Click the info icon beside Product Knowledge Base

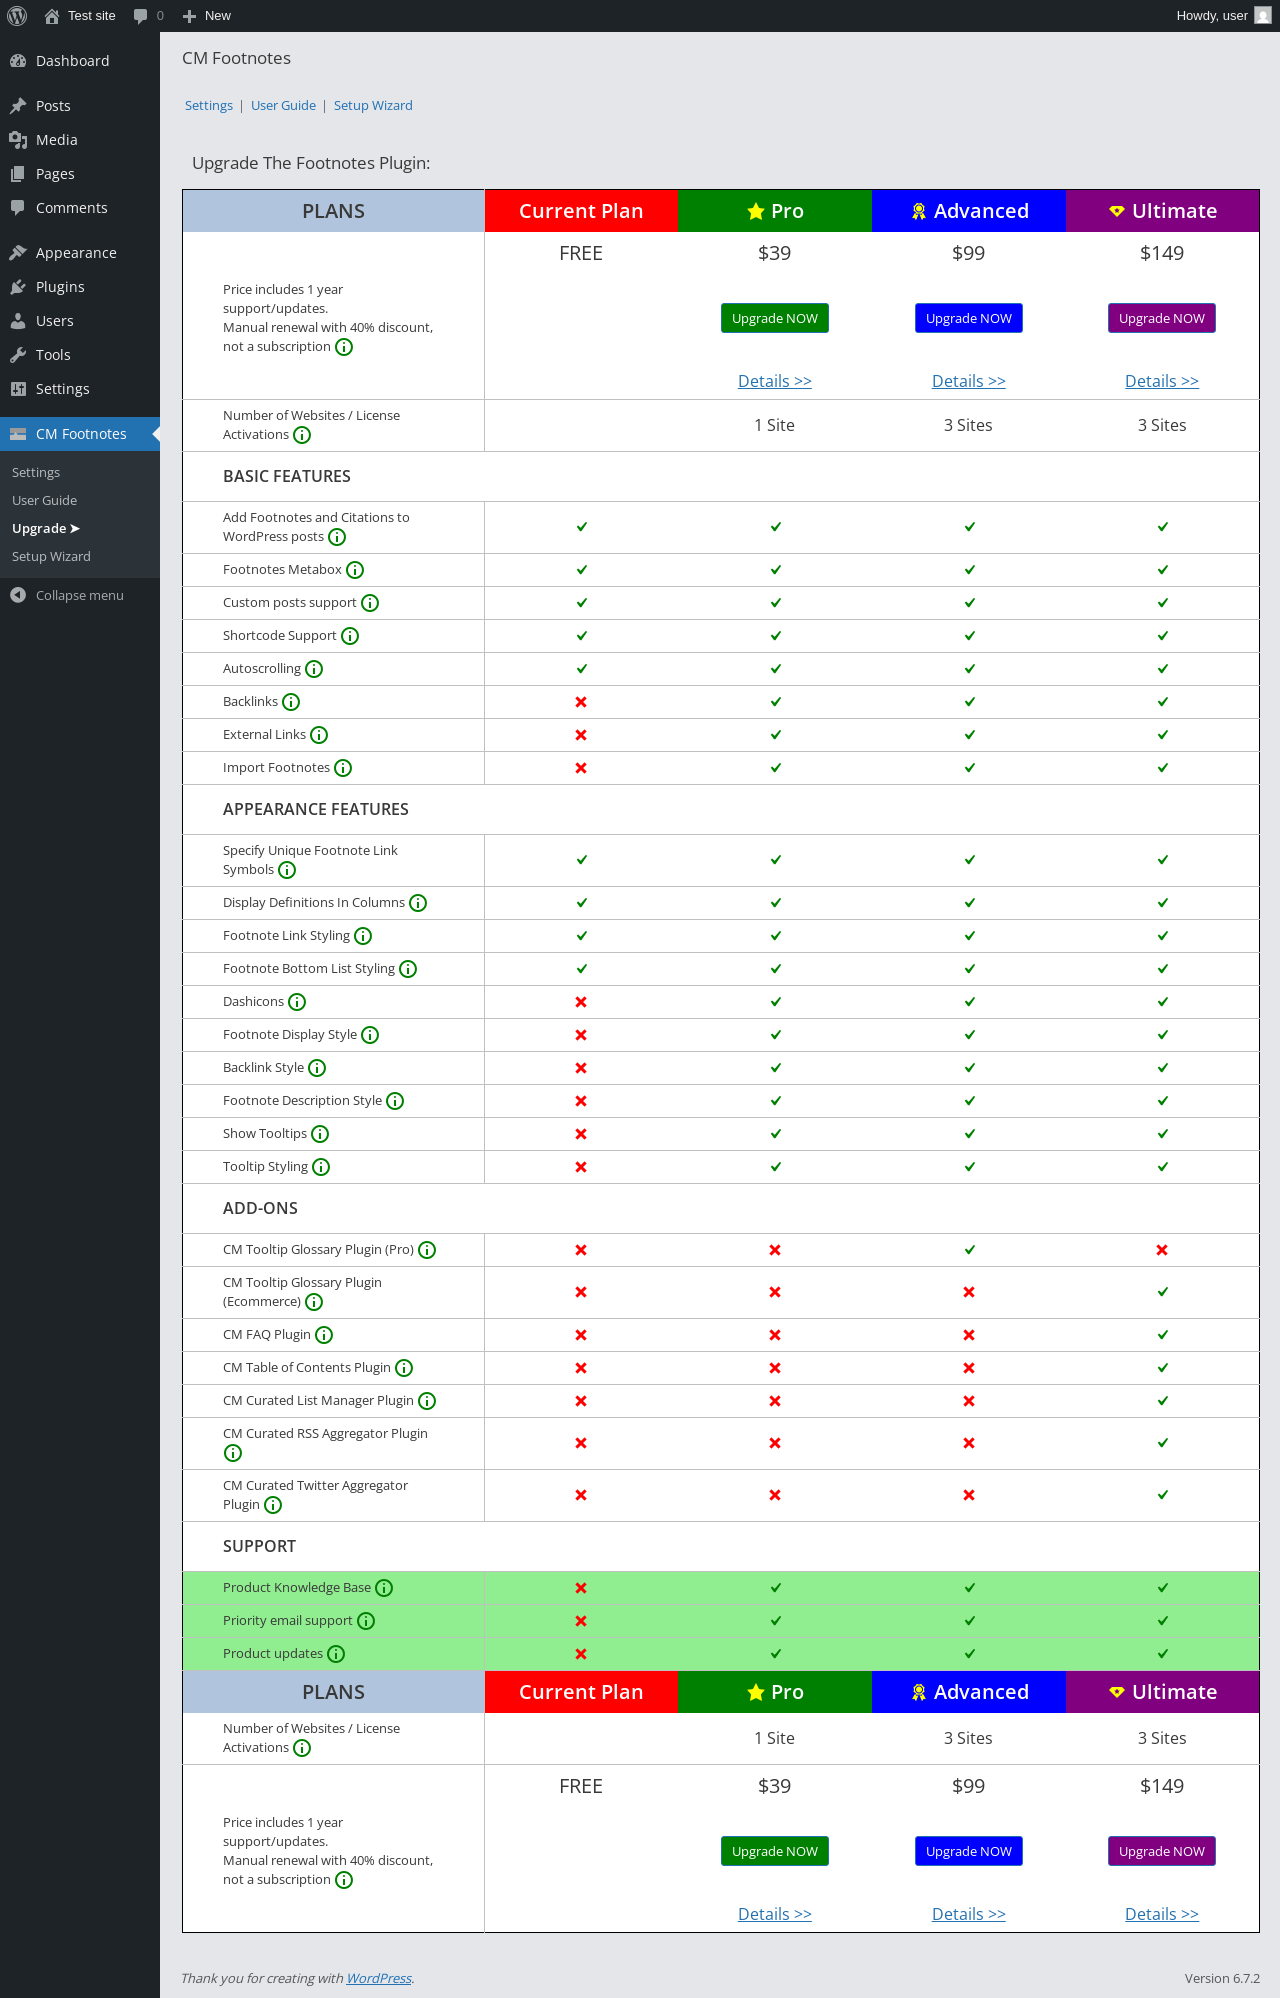384,1588
